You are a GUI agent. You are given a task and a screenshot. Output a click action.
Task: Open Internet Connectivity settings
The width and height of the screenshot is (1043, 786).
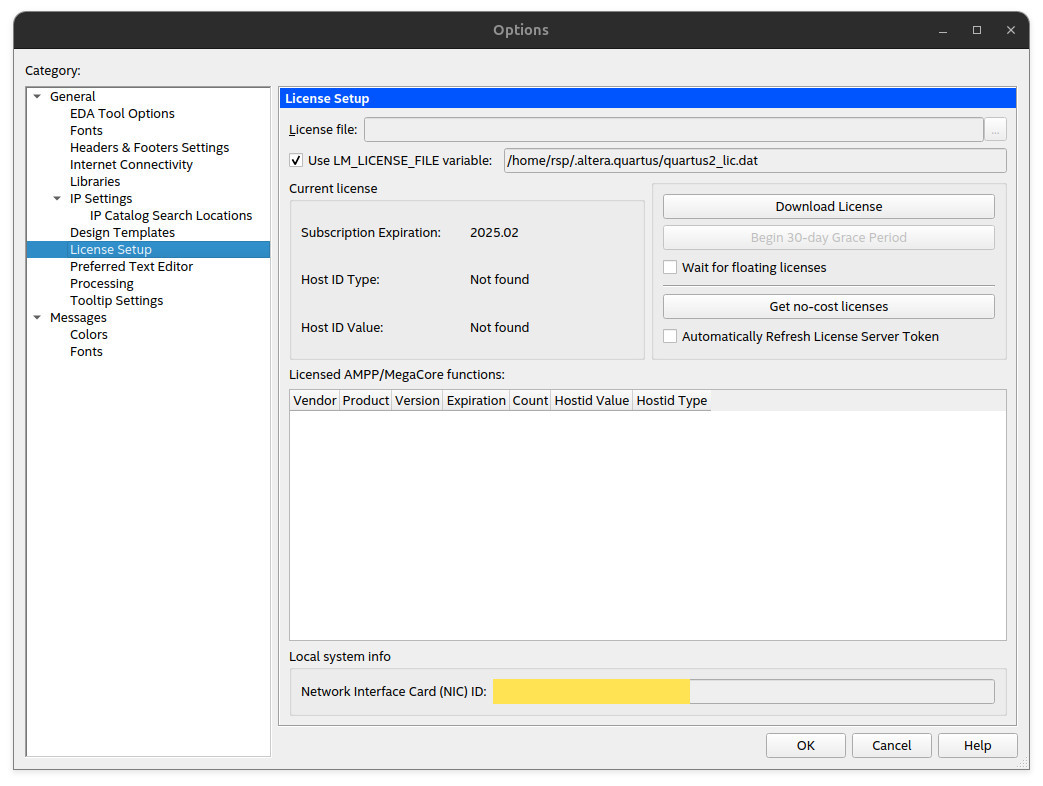pyautogui.click(x=131, y=165)
